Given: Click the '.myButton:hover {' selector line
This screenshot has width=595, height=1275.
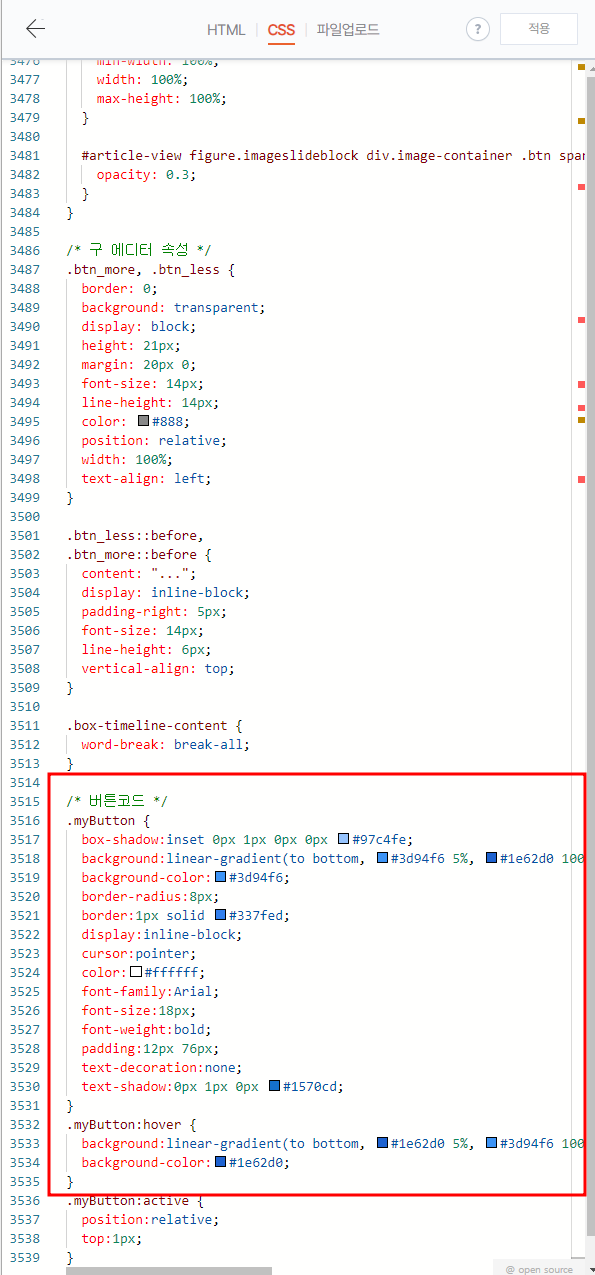Looking at the screenshot, I should tap(132, 1124).
